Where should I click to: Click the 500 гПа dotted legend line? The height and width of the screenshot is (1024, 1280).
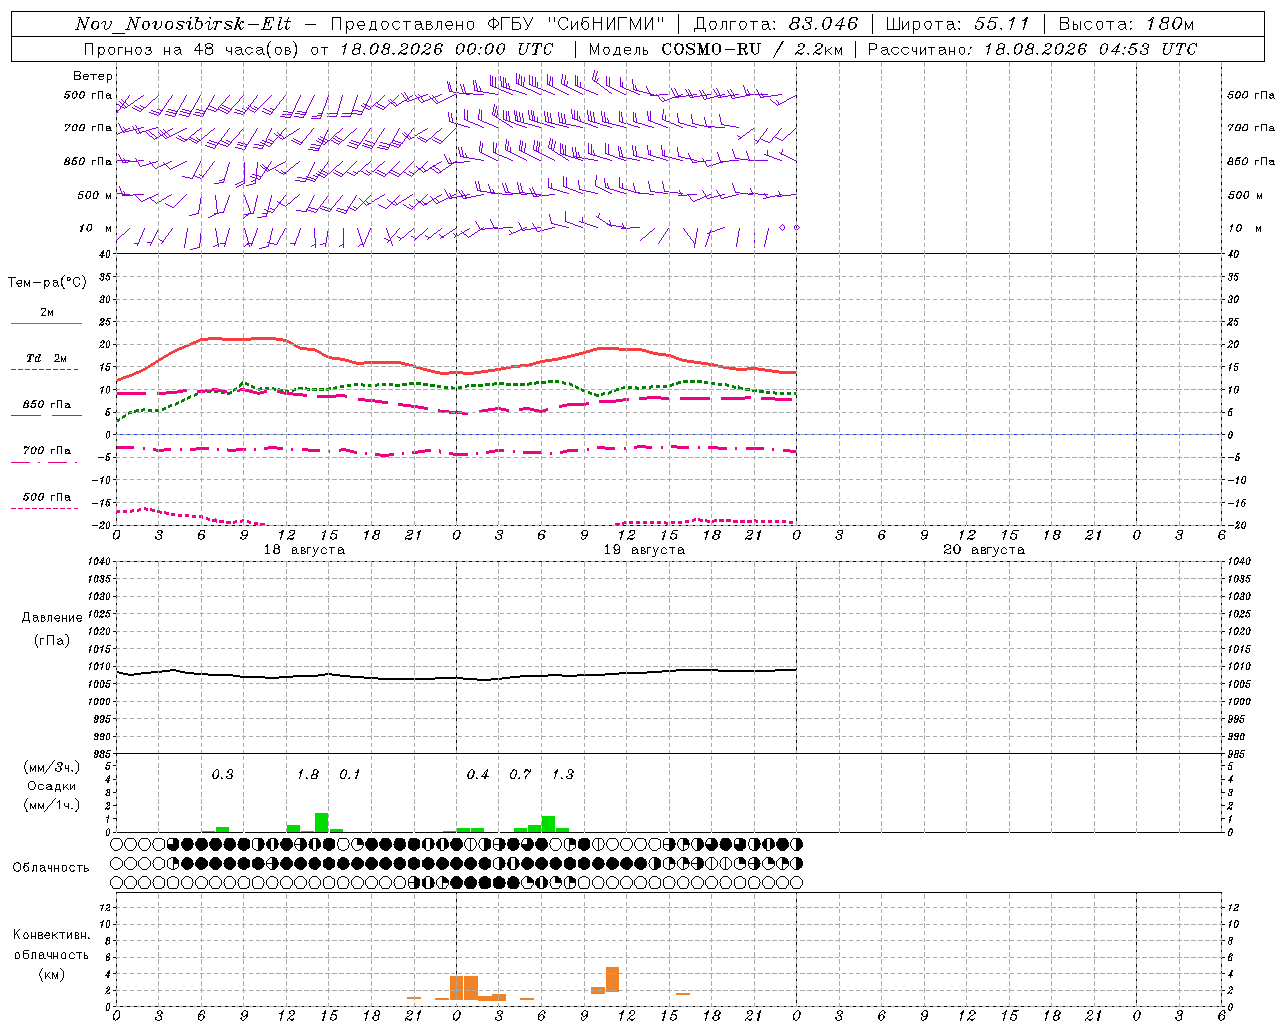[x=44, y=508]
